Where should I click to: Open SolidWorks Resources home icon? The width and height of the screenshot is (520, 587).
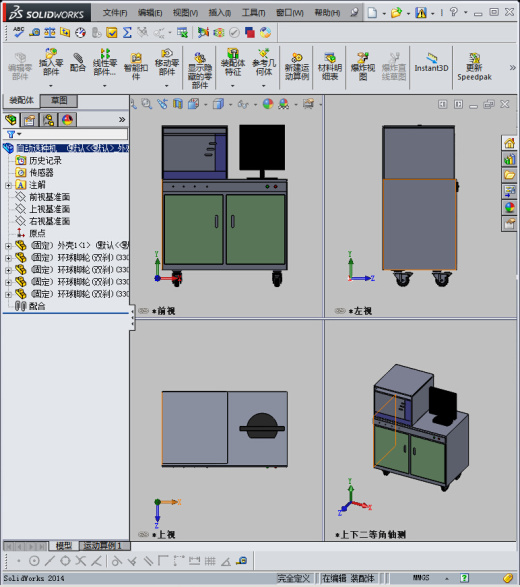509,143
